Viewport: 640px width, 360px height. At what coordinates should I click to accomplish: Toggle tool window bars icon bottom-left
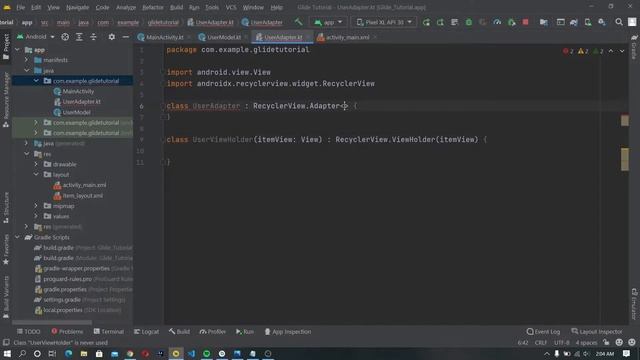(6, 342)
